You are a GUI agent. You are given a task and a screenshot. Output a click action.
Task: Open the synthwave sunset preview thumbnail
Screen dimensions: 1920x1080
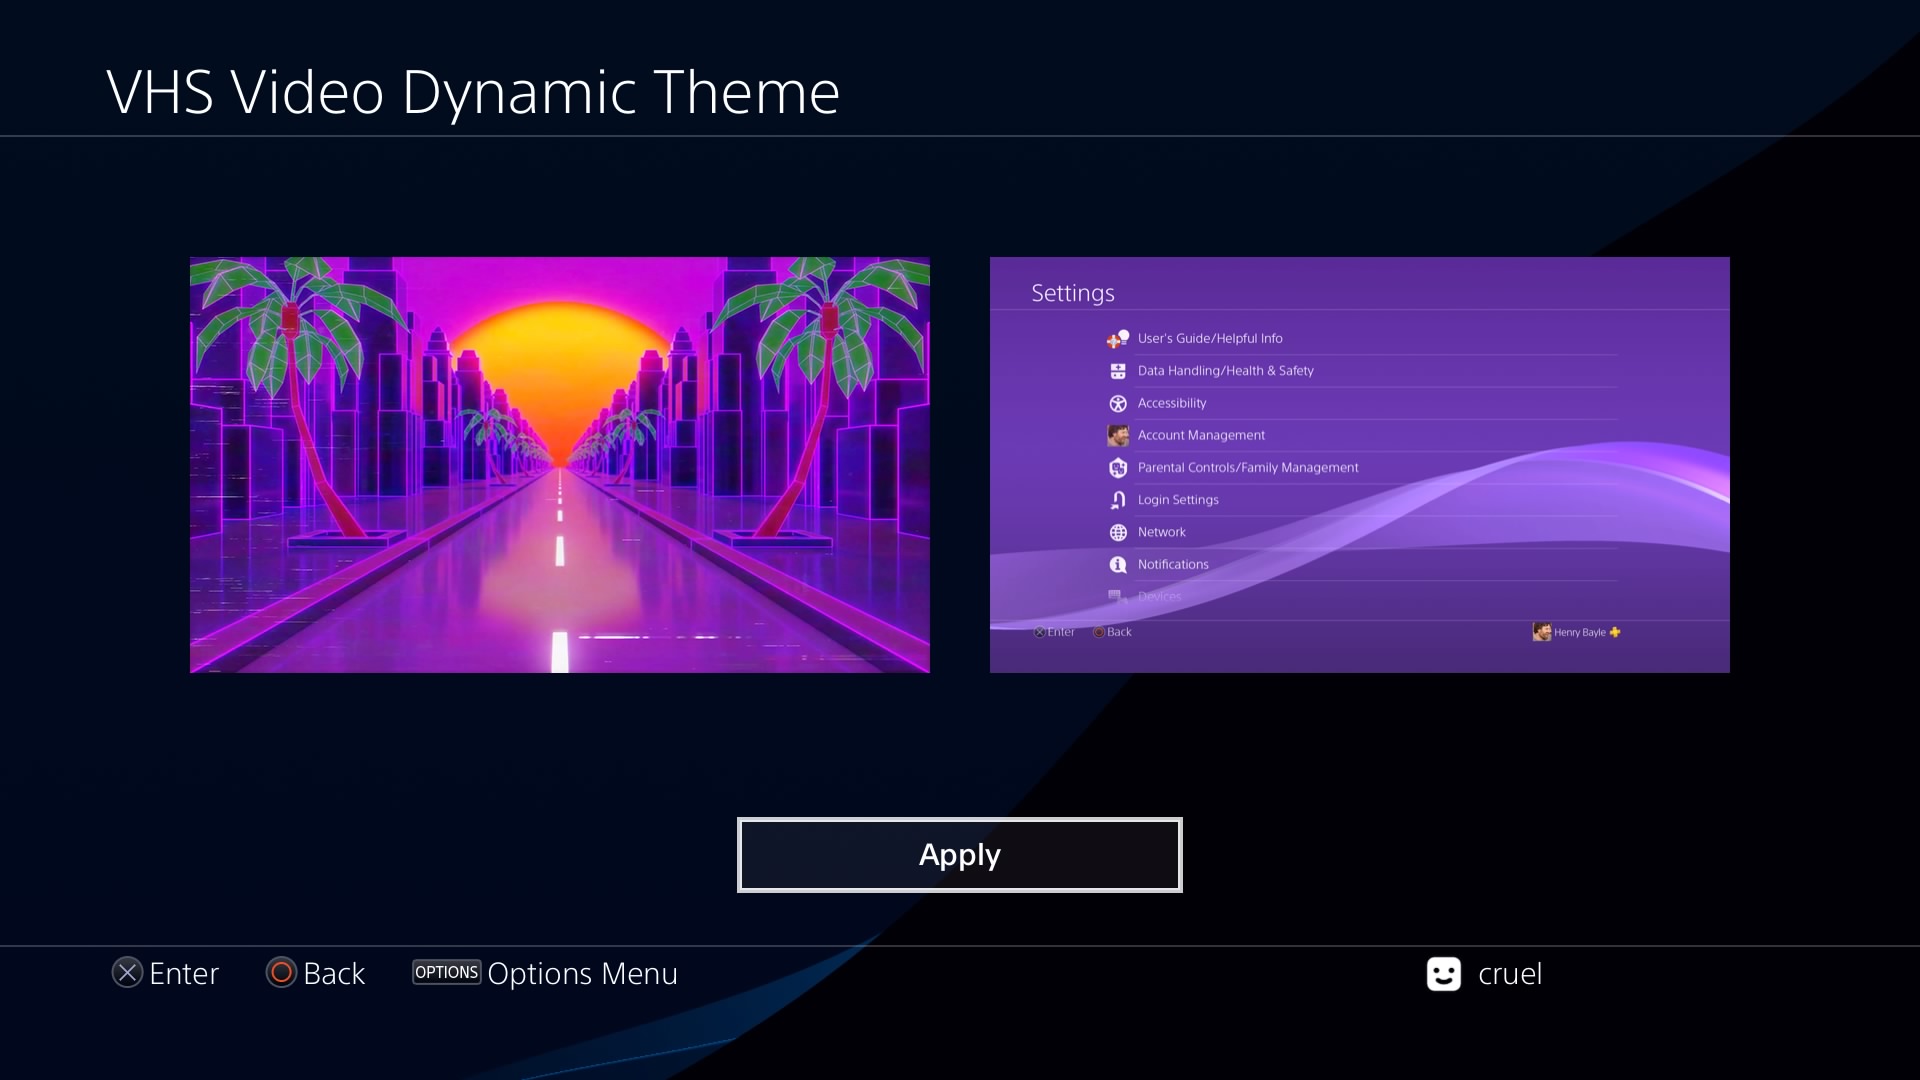[x=559, y=464]
